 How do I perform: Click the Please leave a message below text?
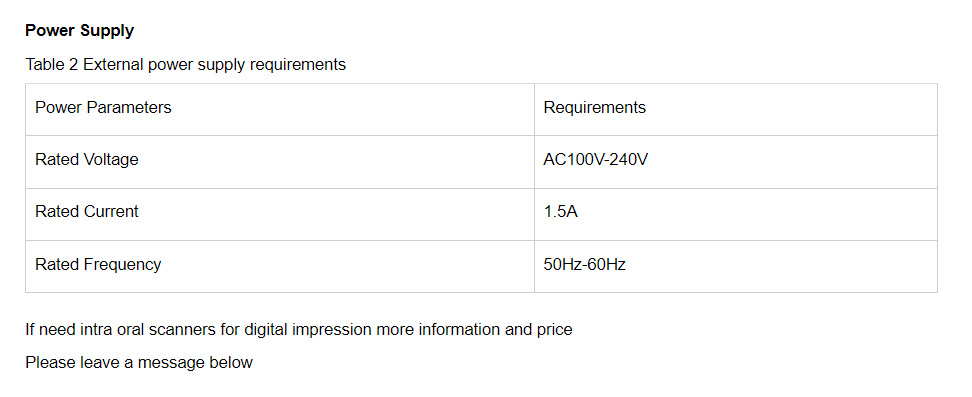point(139,362)
